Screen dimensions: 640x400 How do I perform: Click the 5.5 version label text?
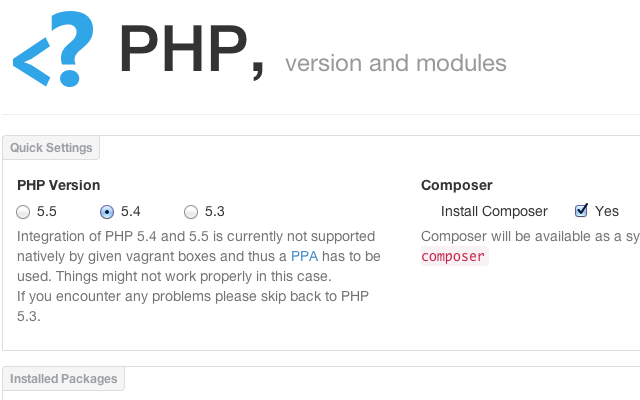tap(47, 211)
